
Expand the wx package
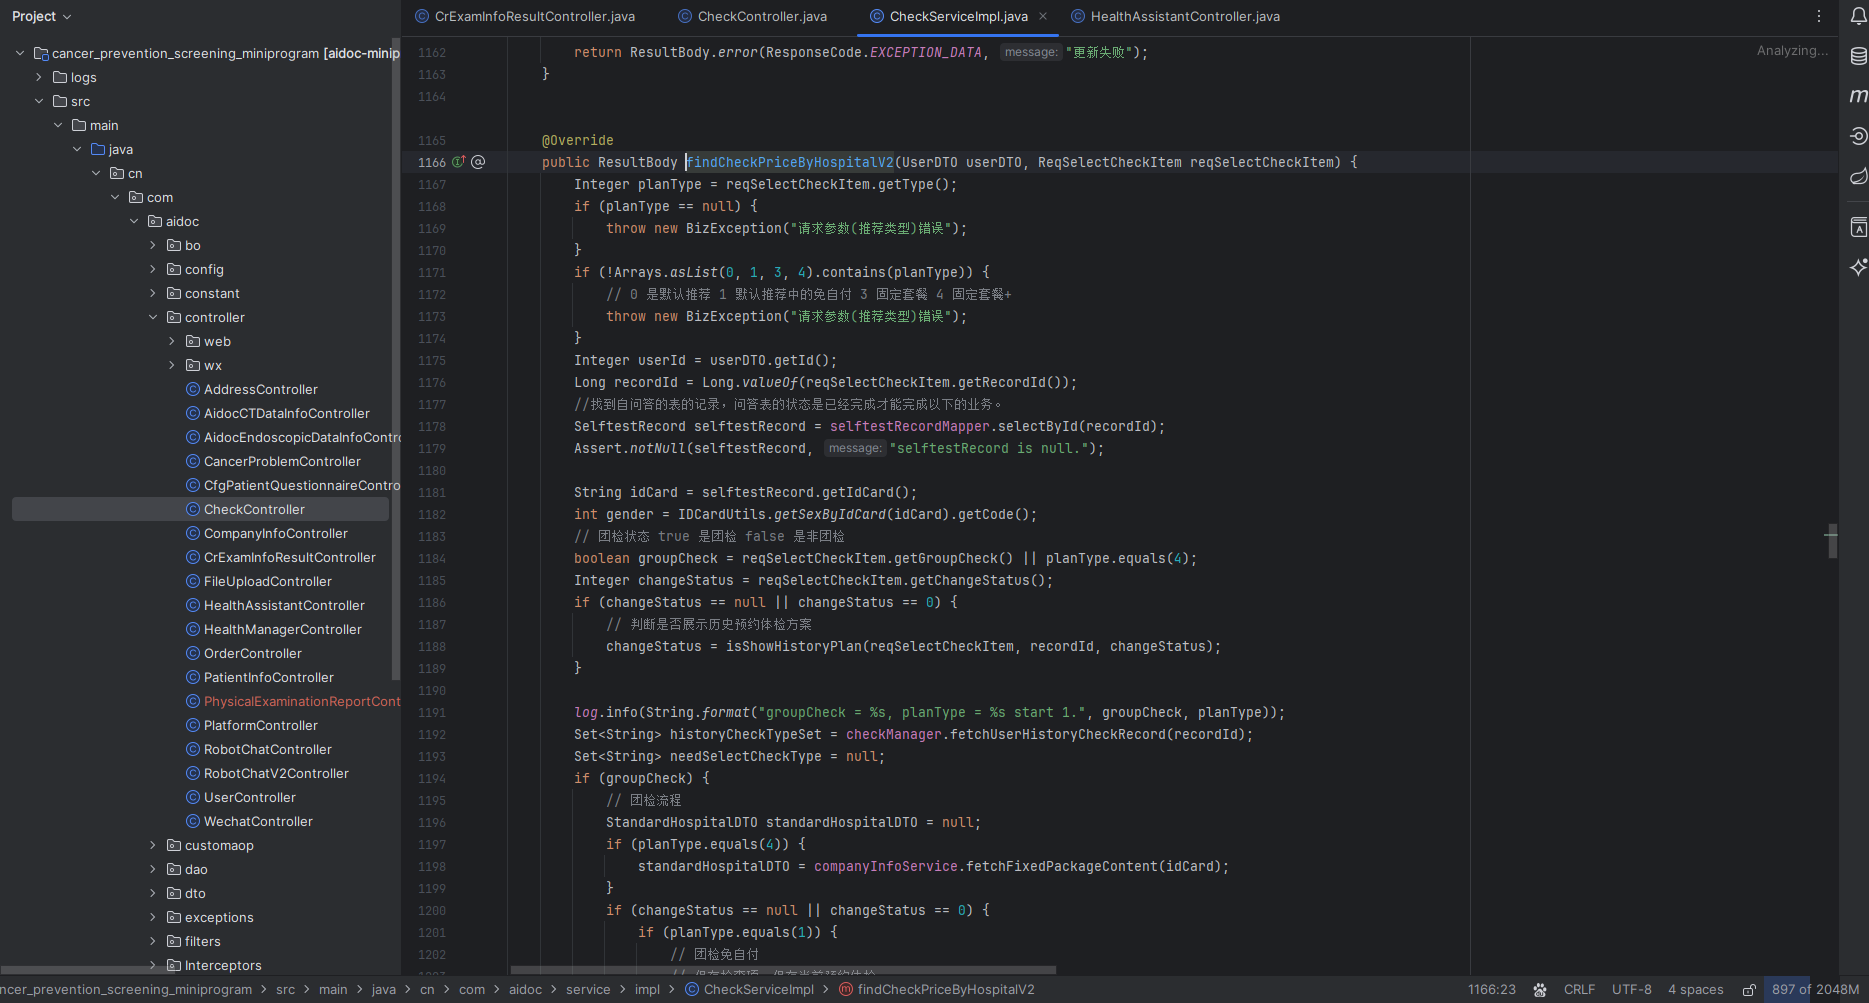click(x=172, y=365)
